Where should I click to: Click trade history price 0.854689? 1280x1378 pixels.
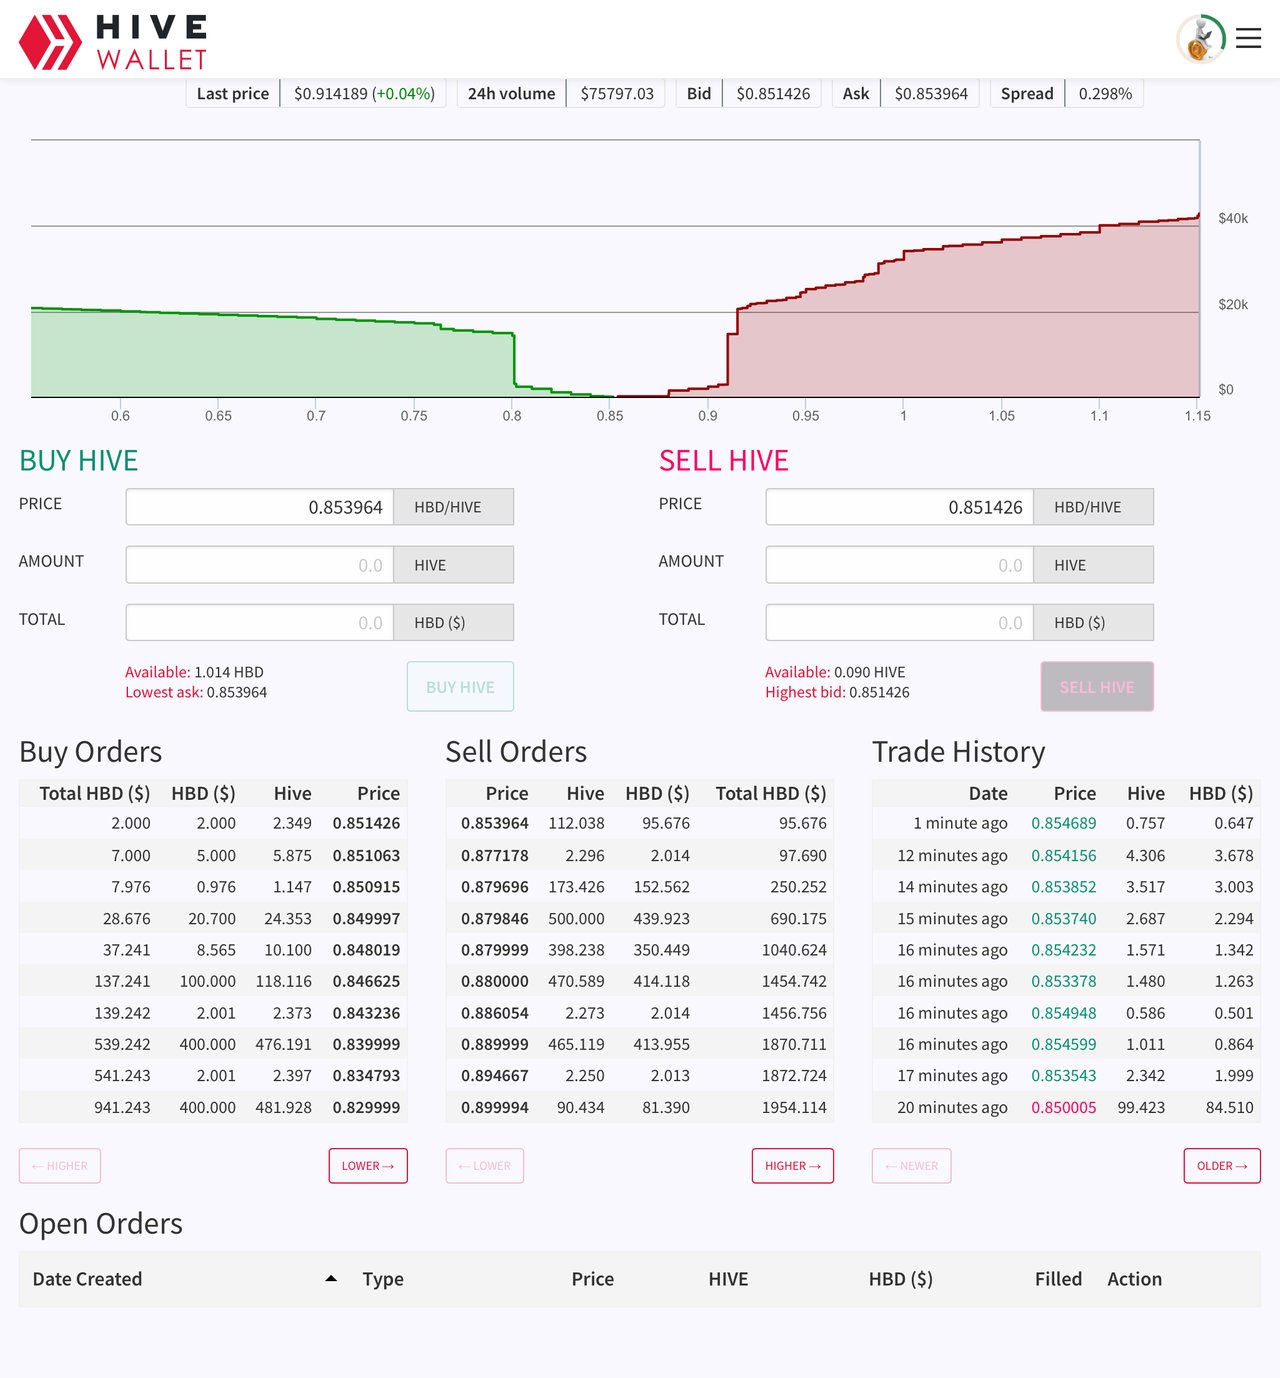[x=1064, y=823]
